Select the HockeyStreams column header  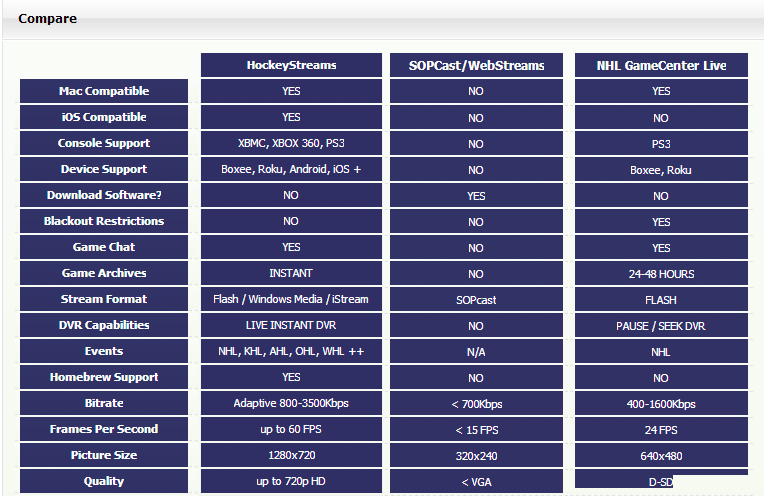pos(291,65)
